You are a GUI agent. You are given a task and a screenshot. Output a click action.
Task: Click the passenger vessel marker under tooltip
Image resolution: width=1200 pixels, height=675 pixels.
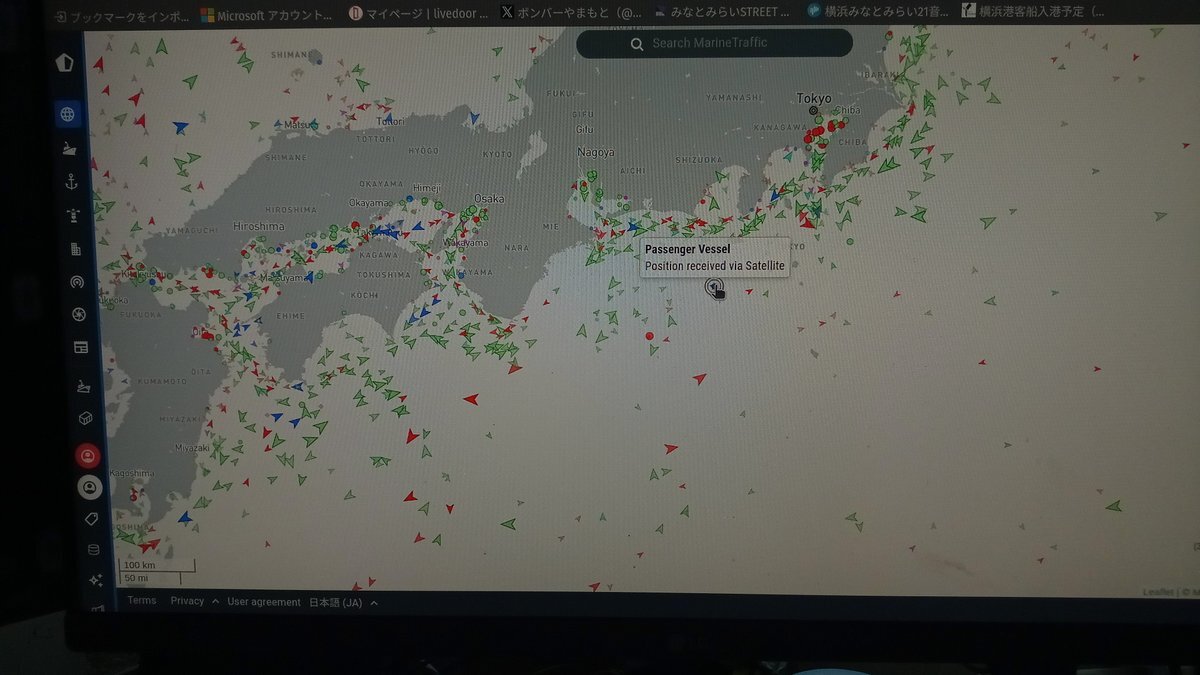click(713, 287)
